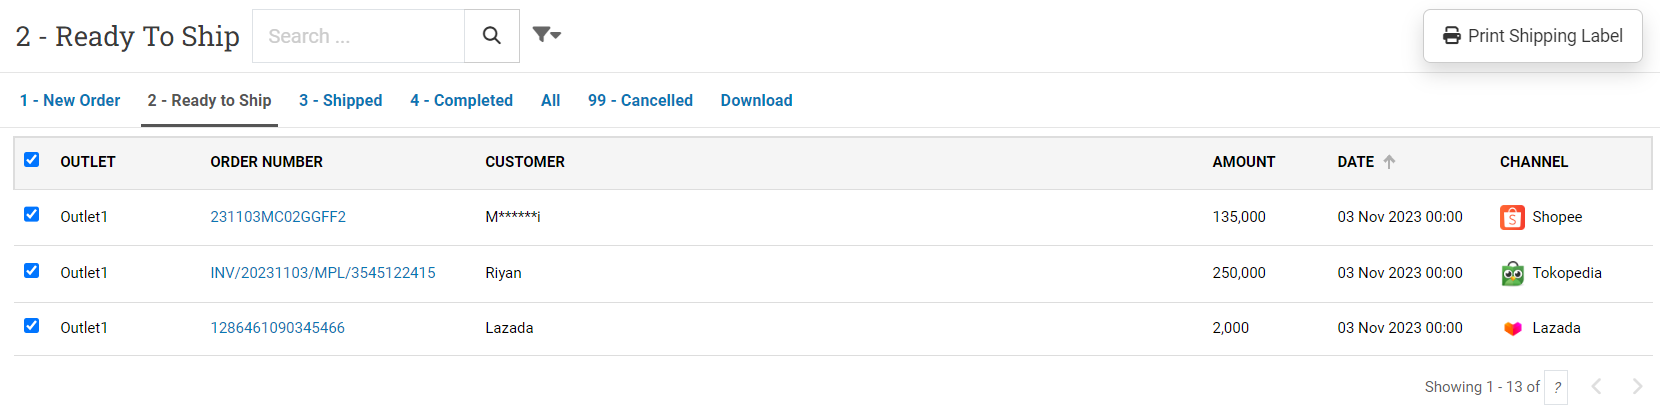This screenshot has height=413, width=1660.
Task: Switch to the 3 - Shipped tab
Action: point(340,100)
